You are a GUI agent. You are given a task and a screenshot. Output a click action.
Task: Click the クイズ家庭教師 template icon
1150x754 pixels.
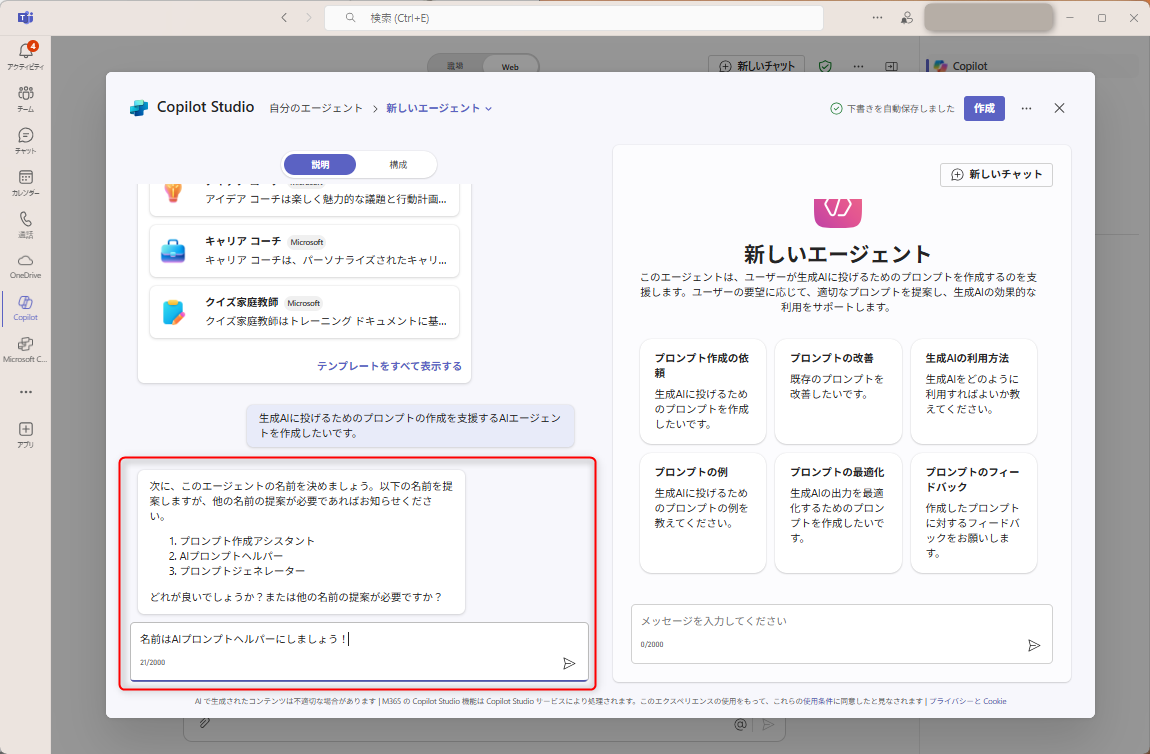tap(173, 312)
